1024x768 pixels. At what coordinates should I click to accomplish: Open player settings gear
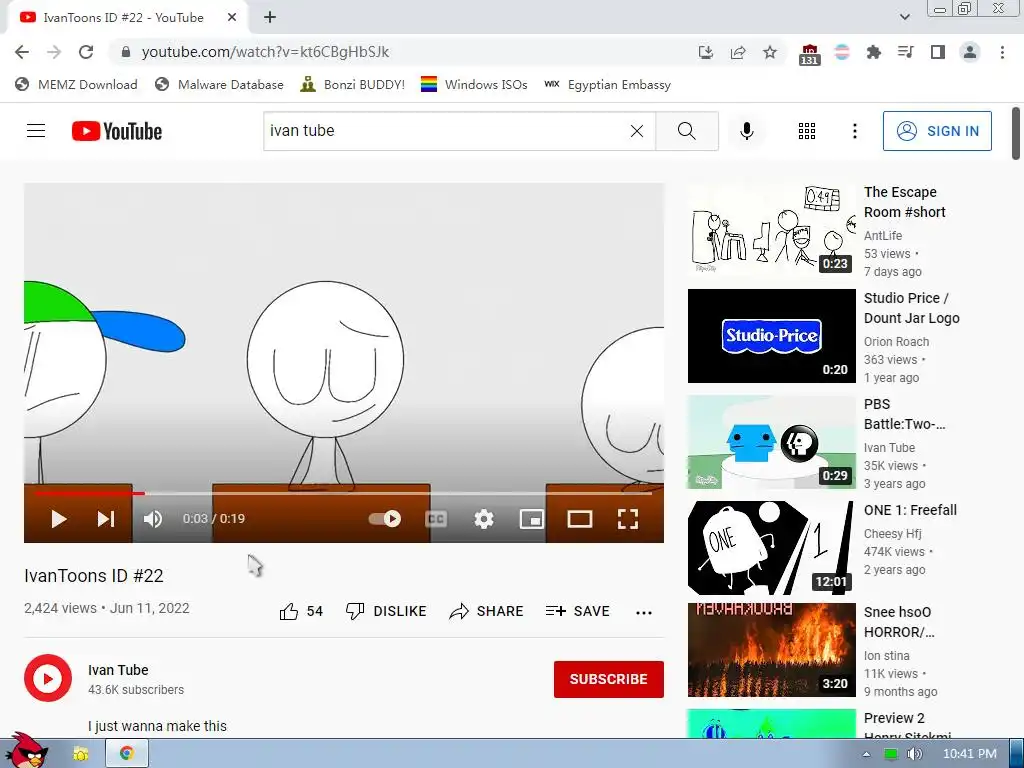483,519
